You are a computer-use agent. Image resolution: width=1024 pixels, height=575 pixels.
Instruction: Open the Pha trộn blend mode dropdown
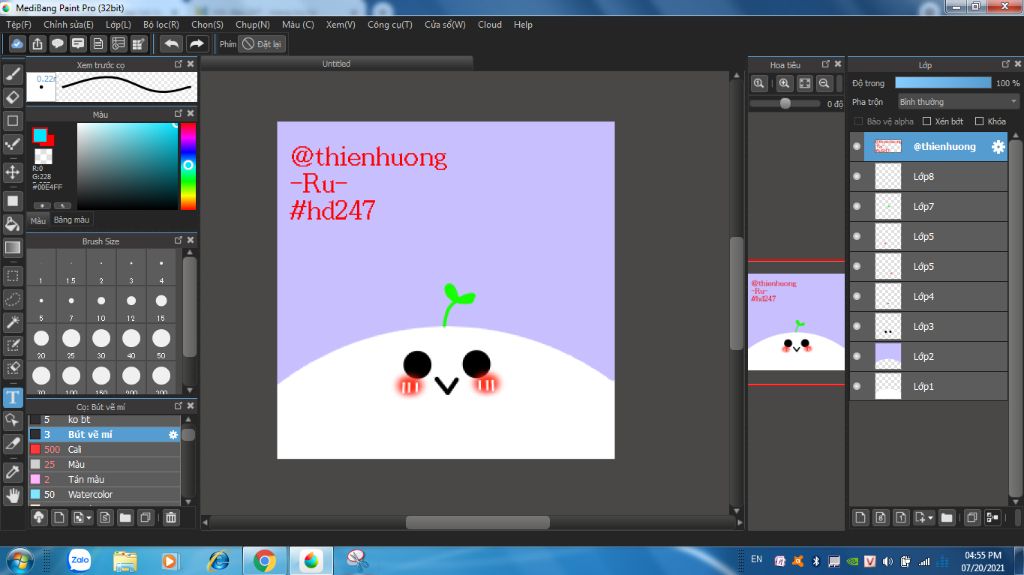(x=957, y=102)
